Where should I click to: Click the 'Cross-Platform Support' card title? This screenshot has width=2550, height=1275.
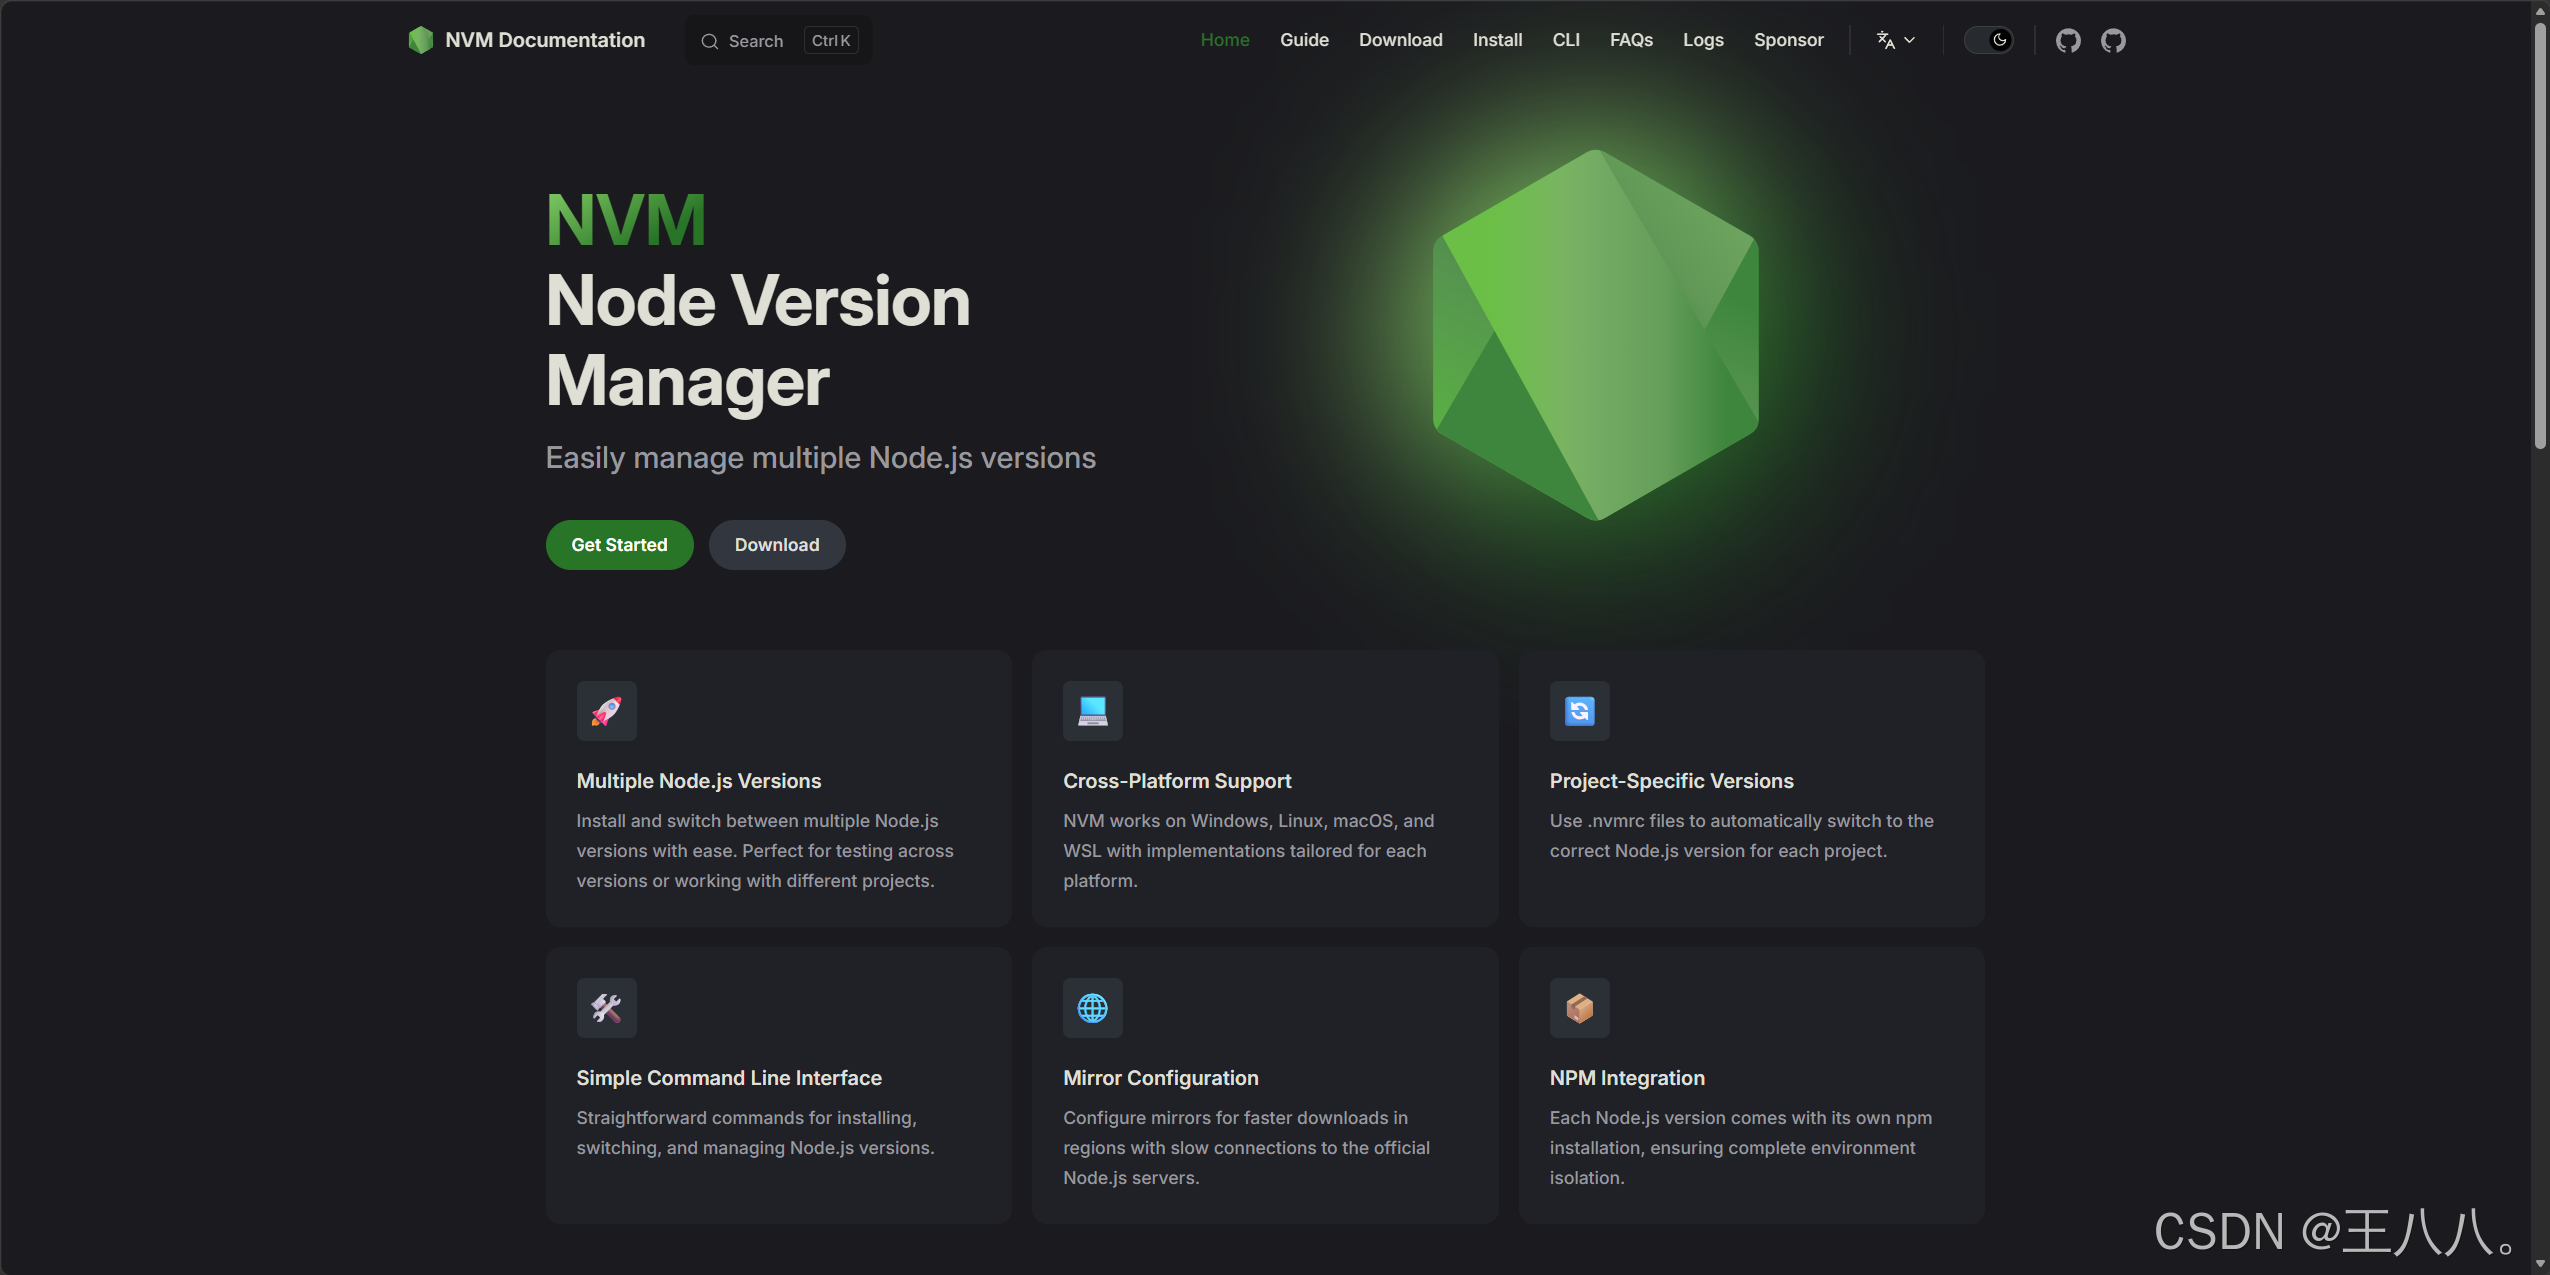click(1177, 781)
